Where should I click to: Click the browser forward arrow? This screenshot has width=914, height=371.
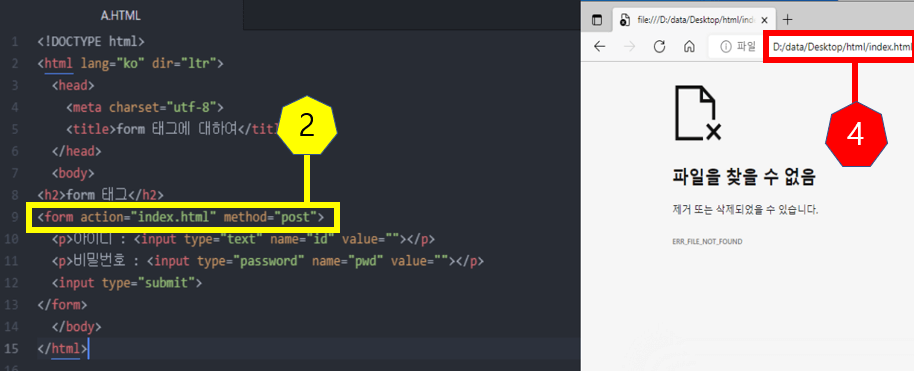[x=630, y=47]
